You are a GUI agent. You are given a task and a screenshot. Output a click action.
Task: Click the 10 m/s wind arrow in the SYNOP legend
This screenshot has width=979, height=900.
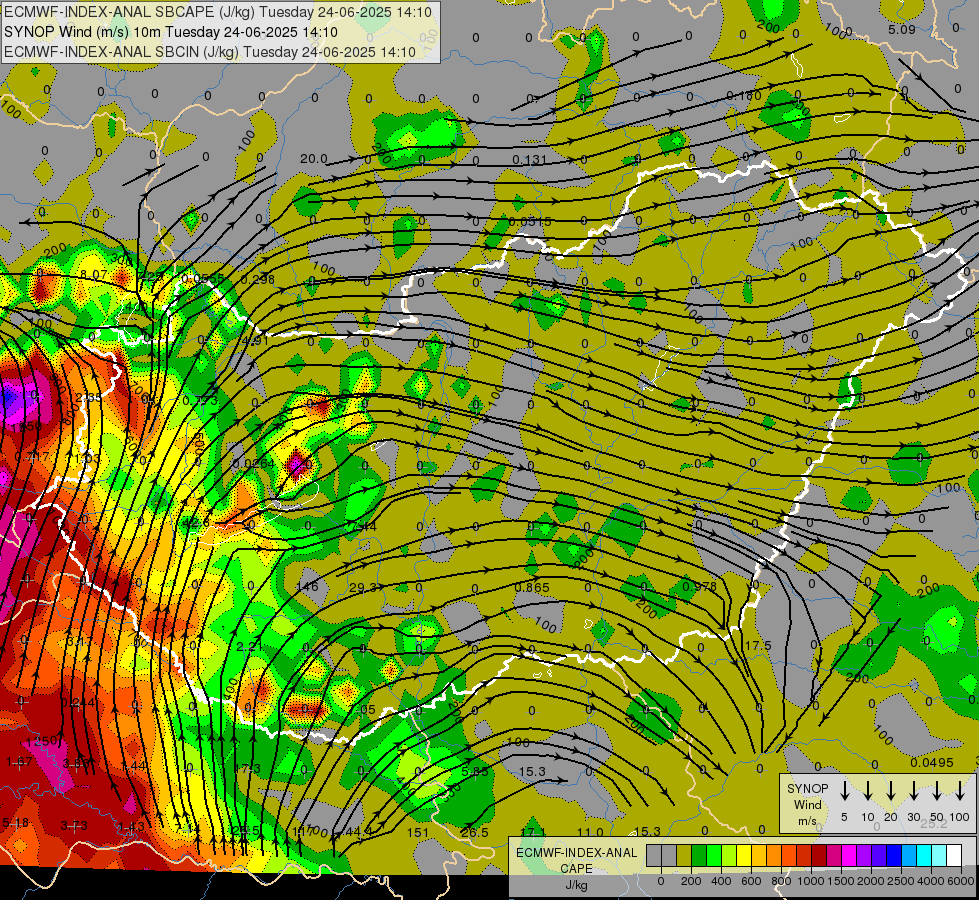pos(868,791)
